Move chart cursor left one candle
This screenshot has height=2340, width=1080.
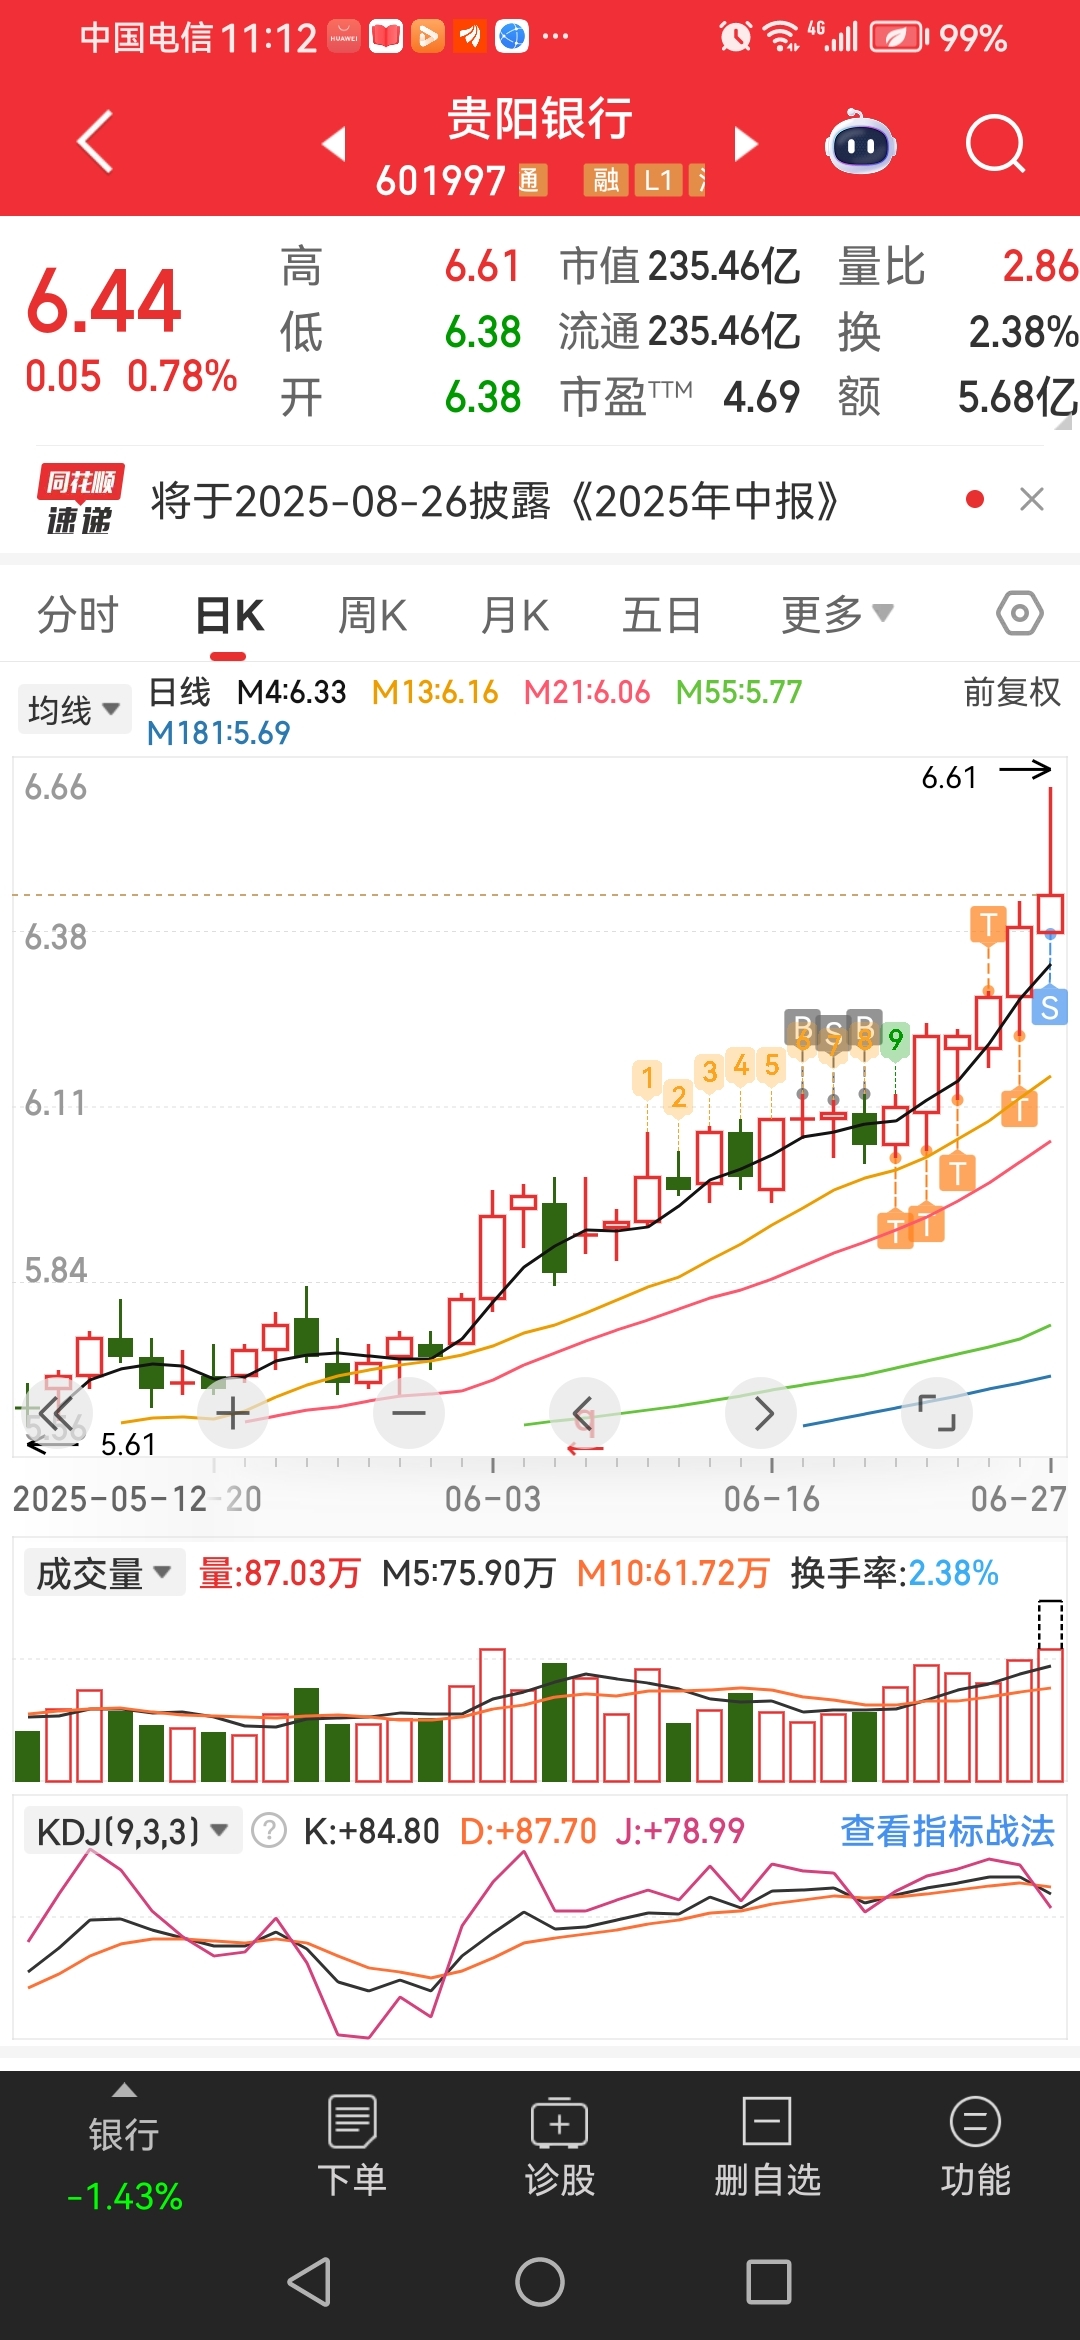tap(585, 1413)
